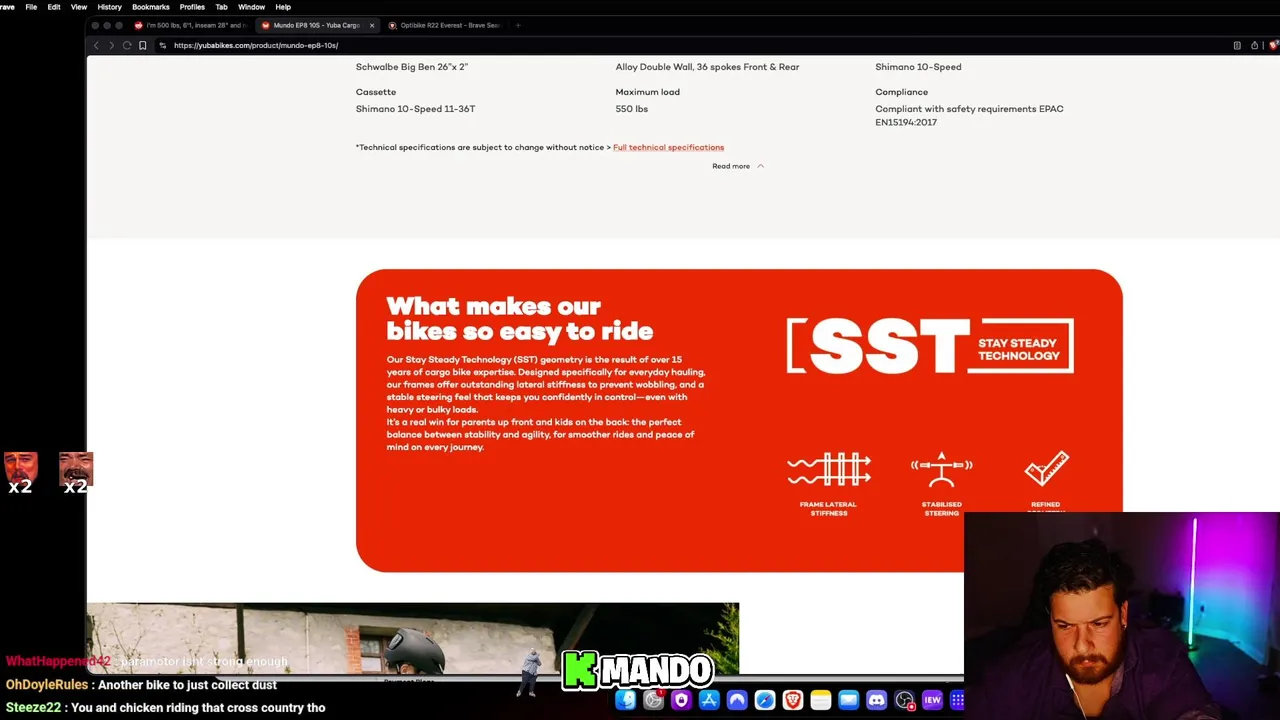Click the "Shimano 10-Speed" text at top right
Viewport: 1280px width, 720px height.
(x=918, y=67)
